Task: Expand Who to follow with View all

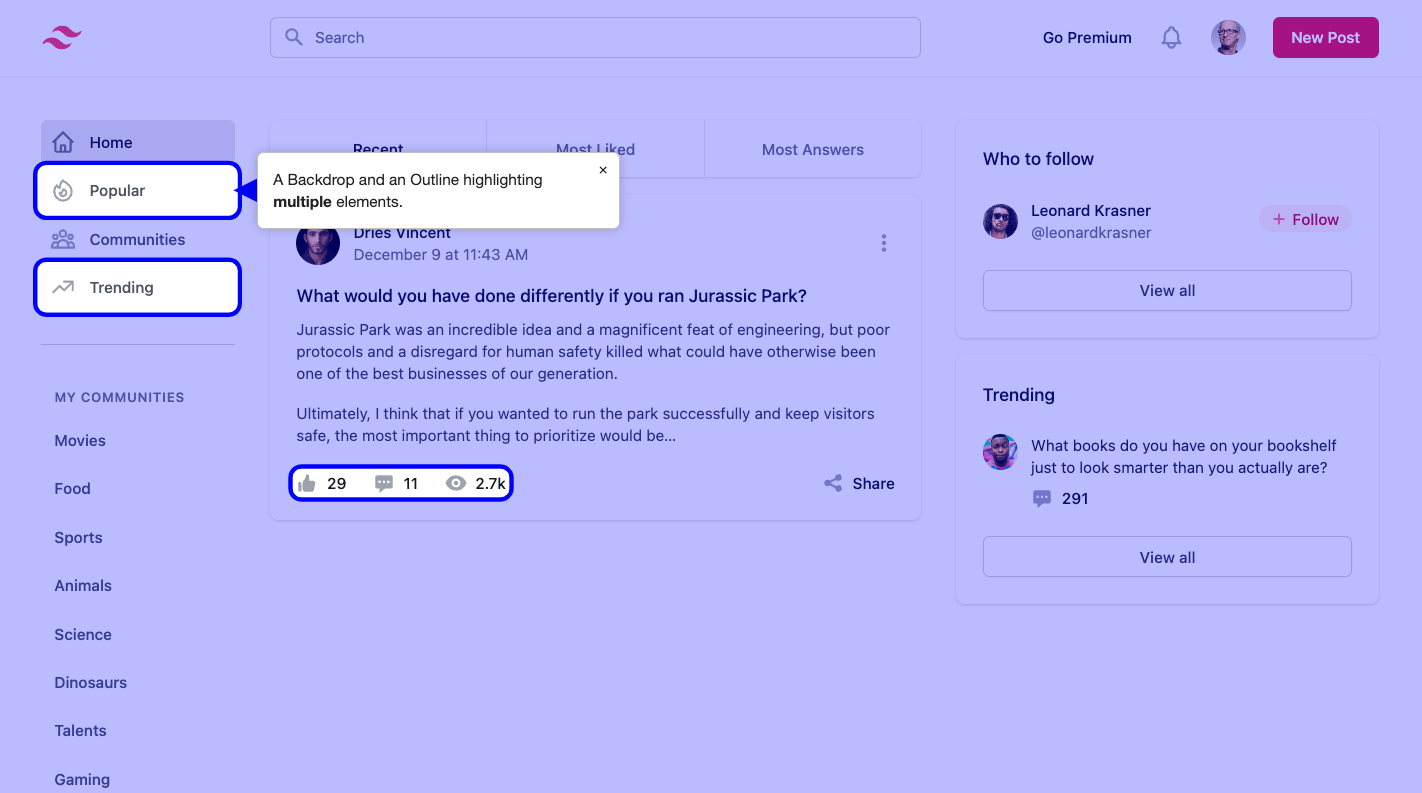Action: click(1166, 290)
